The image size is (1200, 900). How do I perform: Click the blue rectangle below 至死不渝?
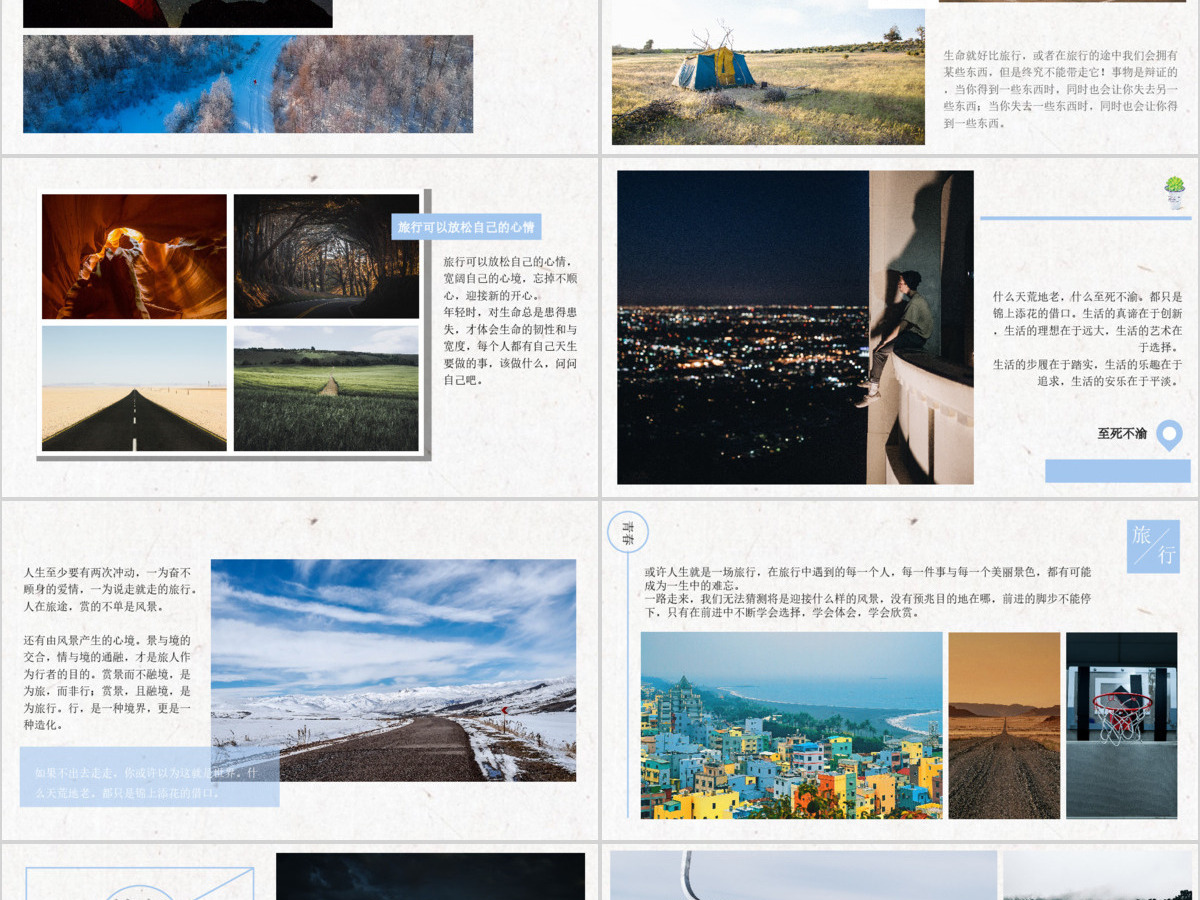pyautogui.click(x=1118, y=471)
